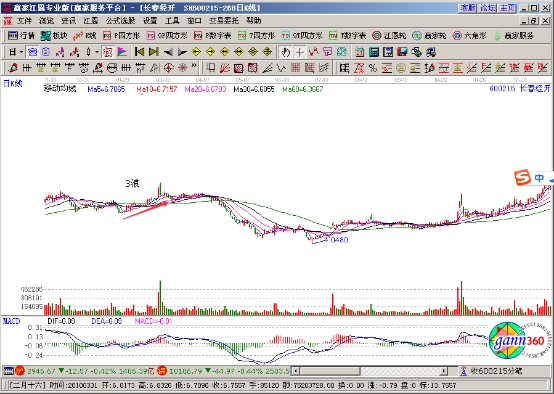Expand the dropdown beside the up-down arrow icon
This screenshot has width=554, height=394.
97,52
